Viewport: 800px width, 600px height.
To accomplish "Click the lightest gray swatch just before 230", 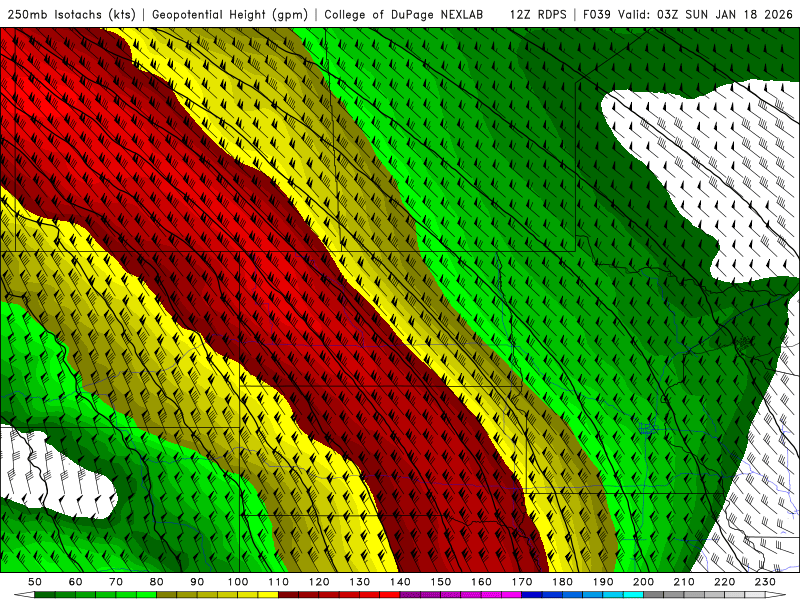I will coord(755,595).
